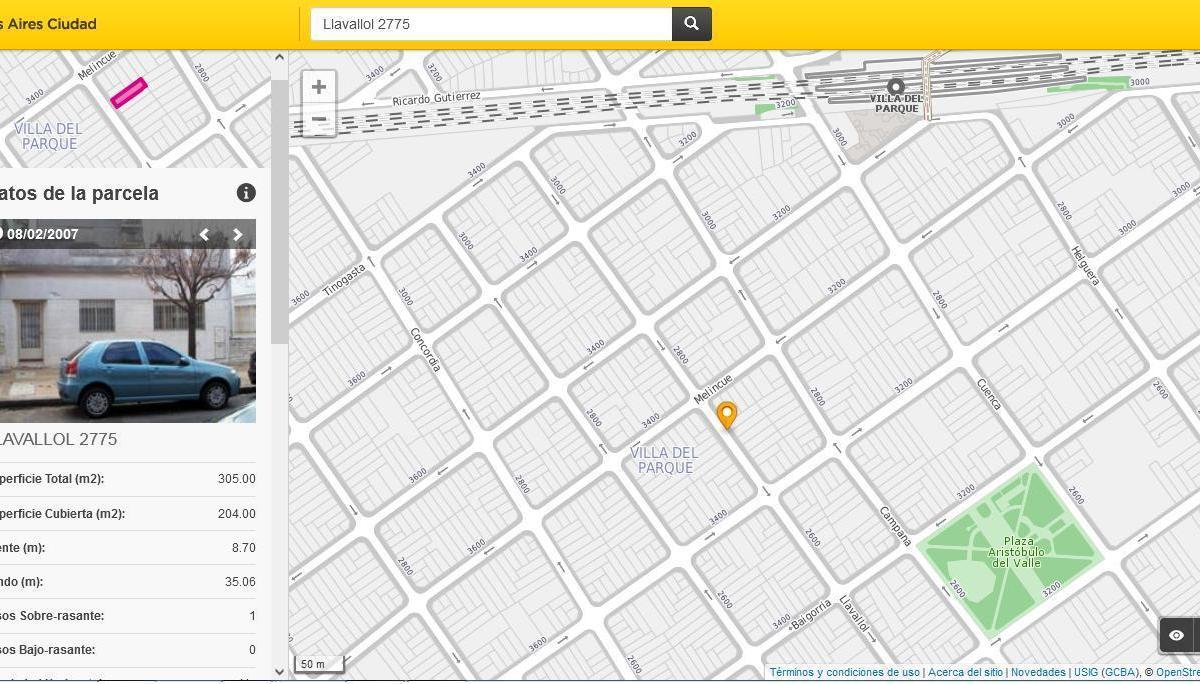This screenshot has height=684, width=1200.
Task: Zoom out with the minus button
Action: pyautogui.click(x=319, y=119)
